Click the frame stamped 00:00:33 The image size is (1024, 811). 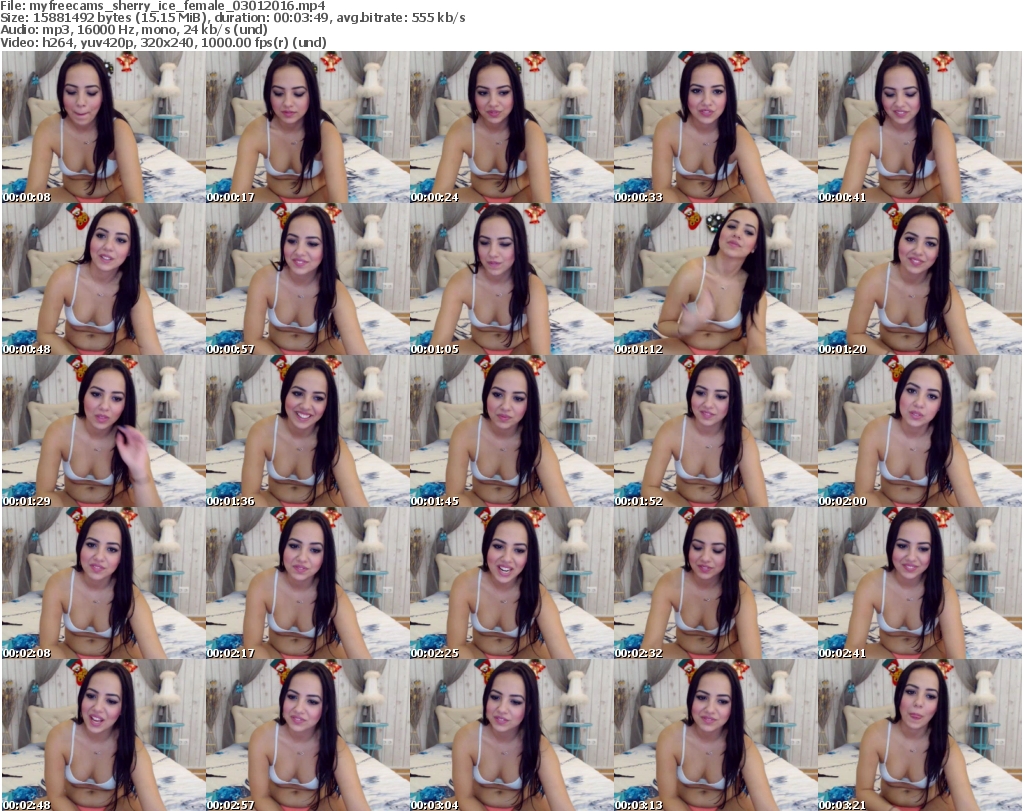pyautogui.click(x=715, y=127)
